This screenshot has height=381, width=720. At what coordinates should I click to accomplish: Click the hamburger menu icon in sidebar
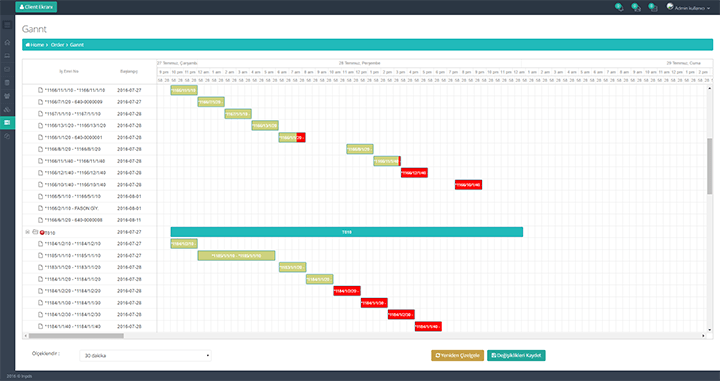[7, 25]
